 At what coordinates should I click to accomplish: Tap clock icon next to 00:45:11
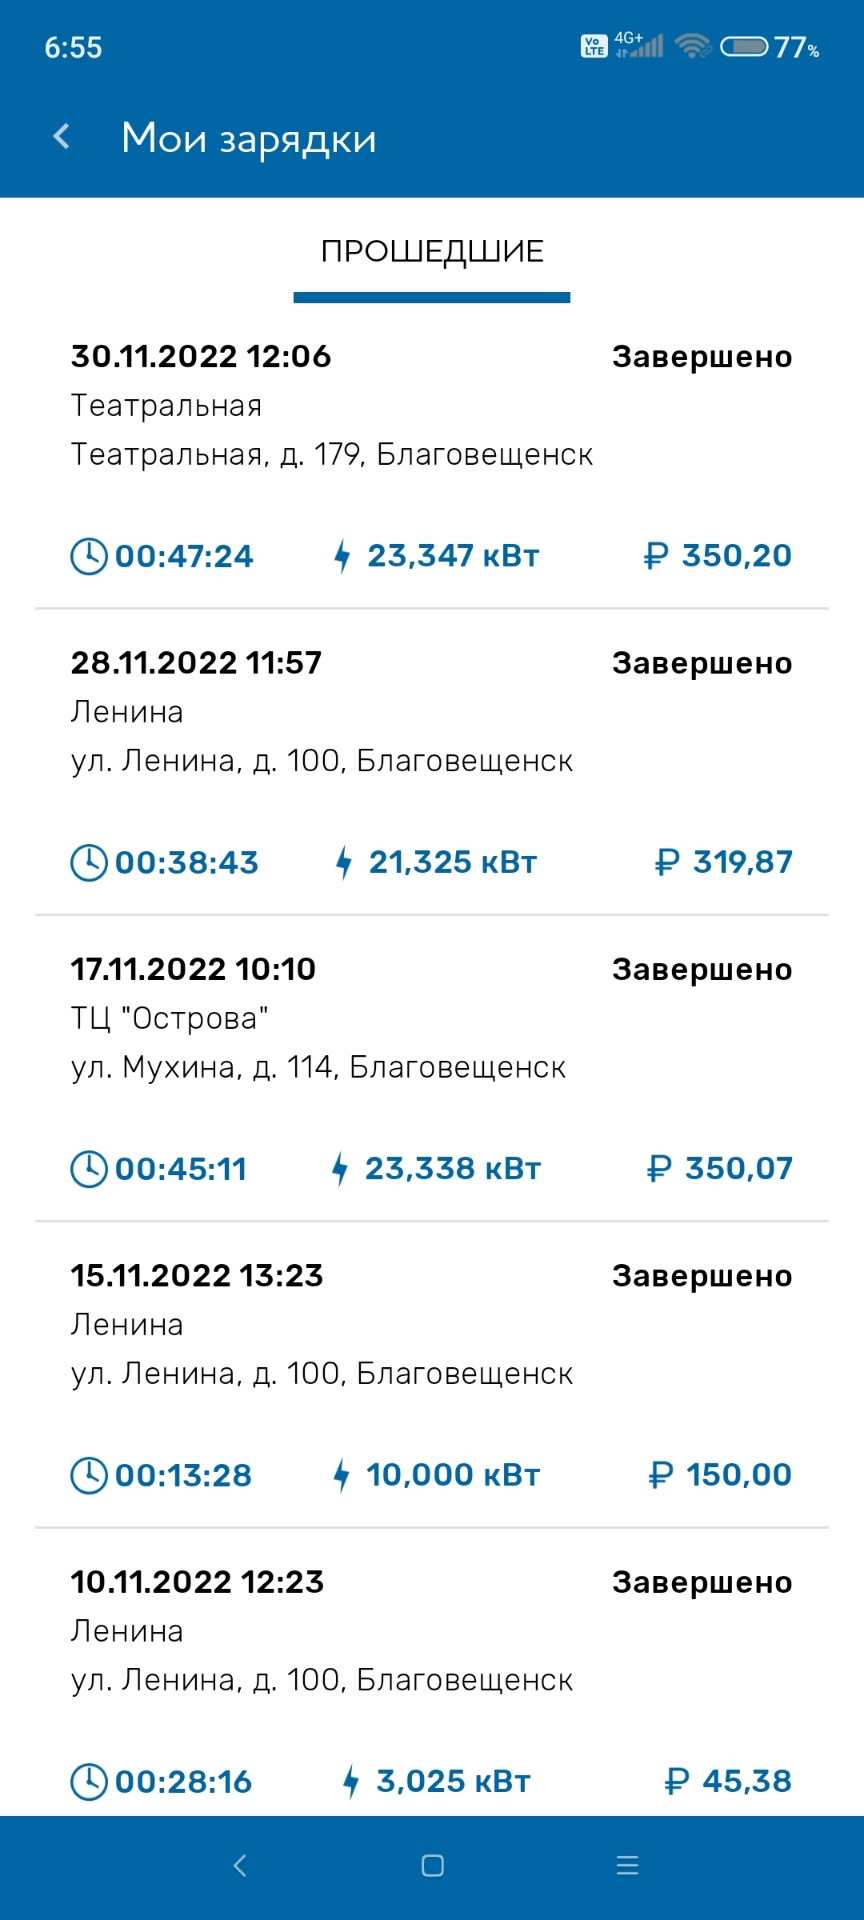coord(89,1169)
